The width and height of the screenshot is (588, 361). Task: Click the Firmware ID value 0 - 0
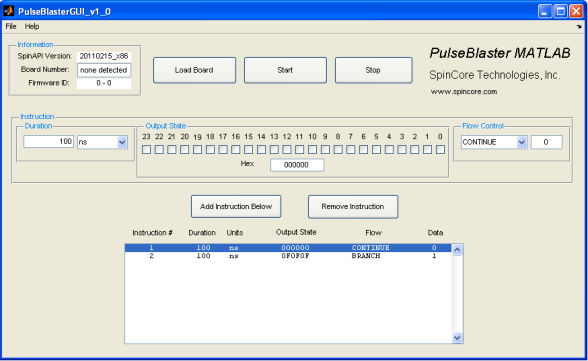[x=104, y=83]
